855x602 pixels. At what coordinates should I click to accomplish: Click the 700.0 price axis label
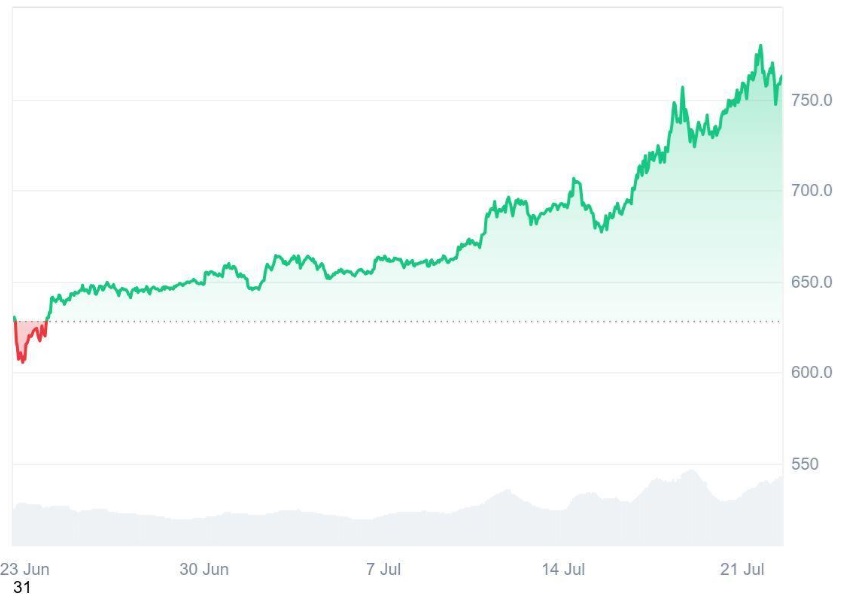click(812, 190)
